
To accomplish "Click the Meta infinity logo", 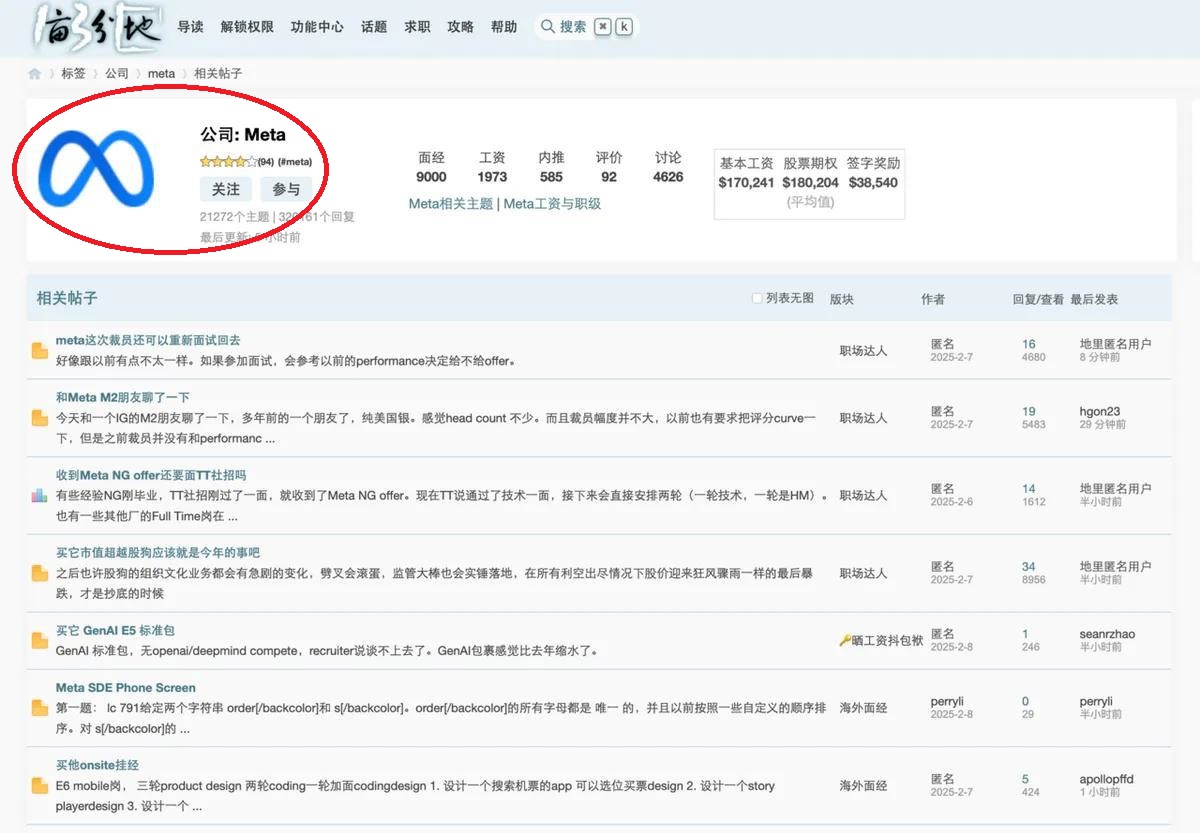I will [x=96, y=168].
